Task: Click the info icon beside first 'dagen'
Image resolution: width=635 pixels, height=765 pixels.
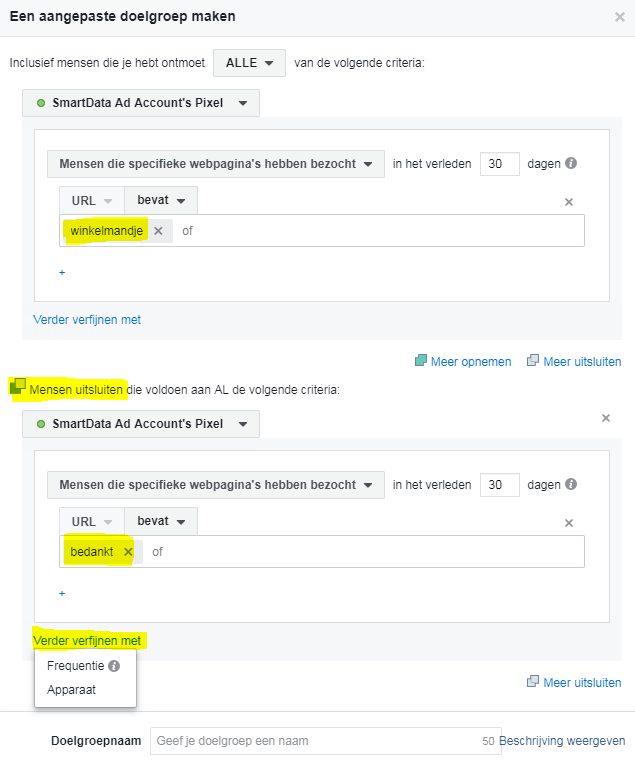Action: point(571,163)
